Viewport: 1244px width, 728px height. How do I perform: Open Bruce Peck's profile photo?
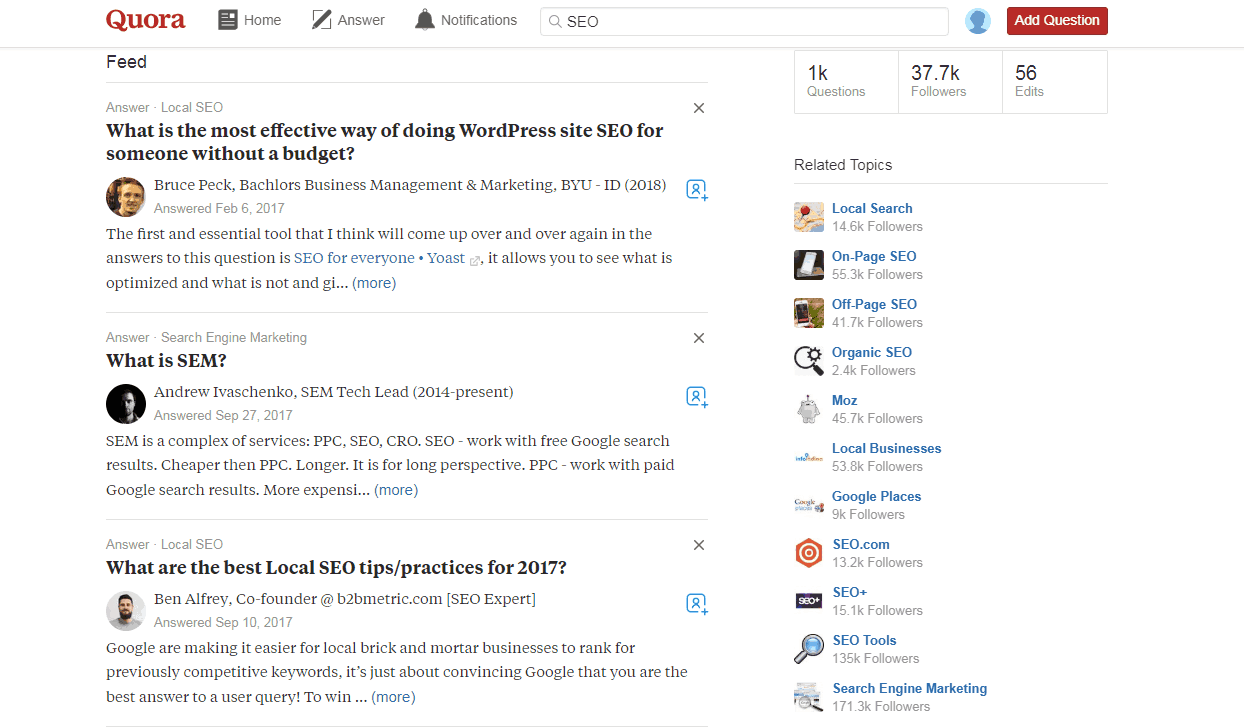[126, 197]
